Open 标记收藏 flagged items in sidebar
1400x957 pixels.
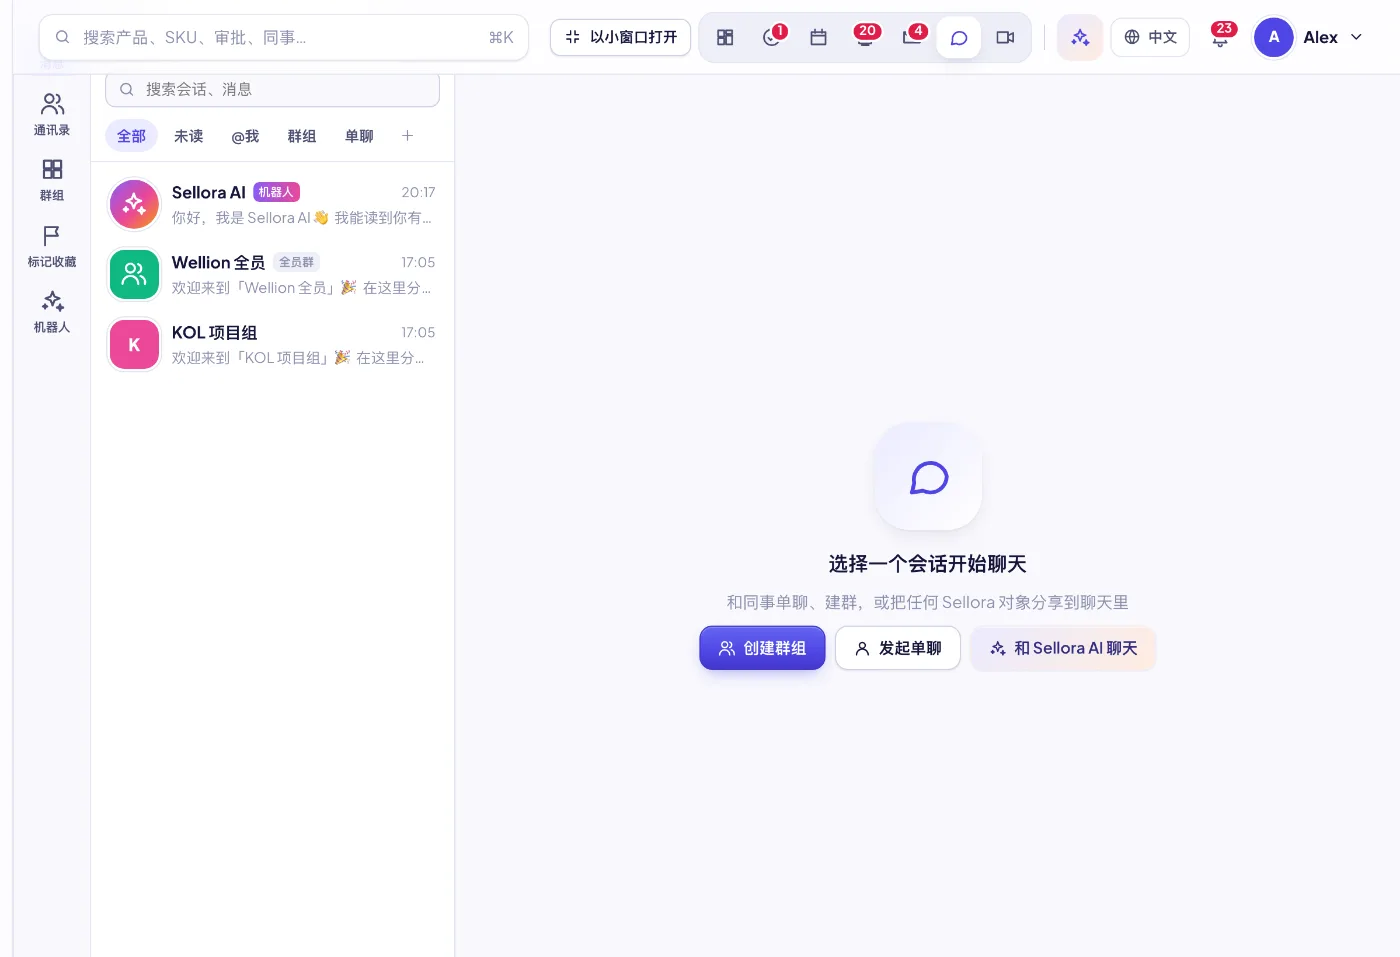click(x=52, y=246)
